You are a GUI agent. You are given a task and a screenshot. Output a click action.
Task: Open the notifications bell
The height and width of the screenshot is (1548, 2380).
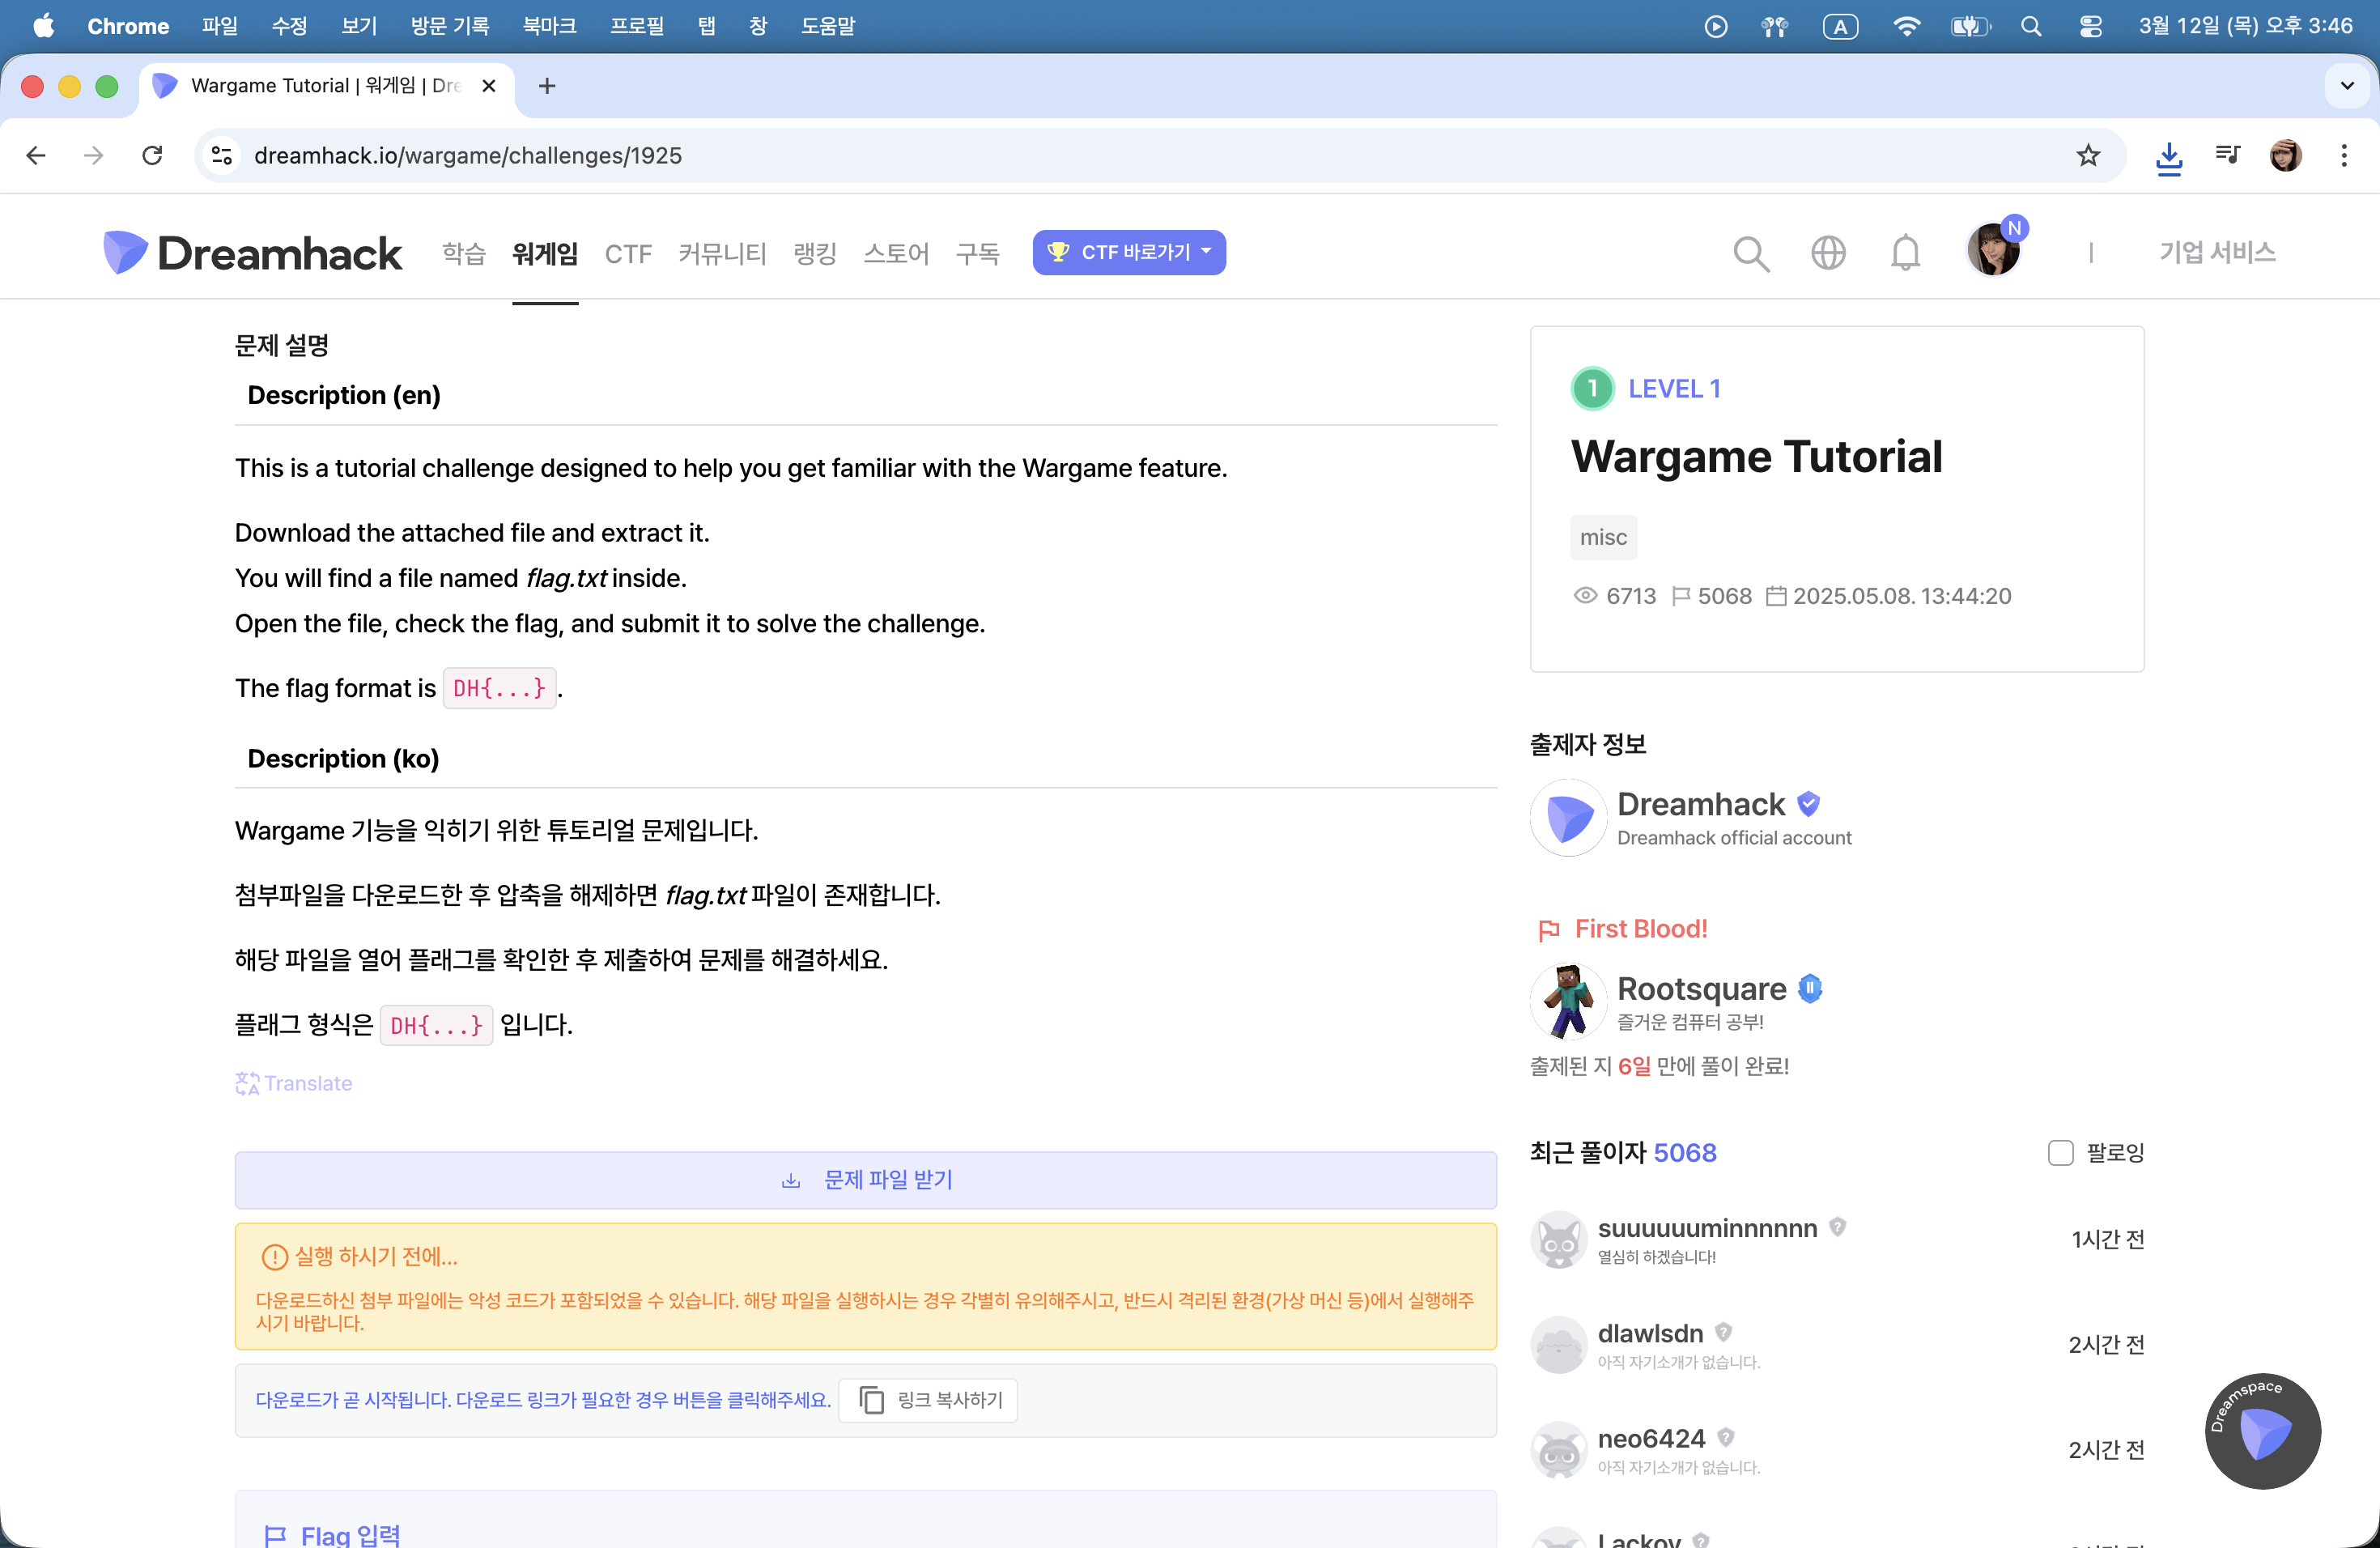pos(1905,253)
